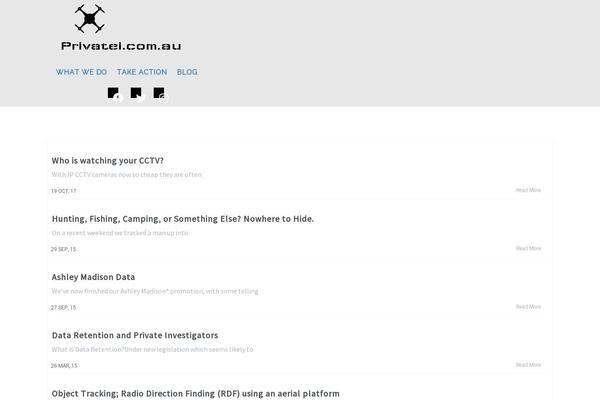
Task: Click Read More for Ashley Madison Data
Action: [x=528, y=307]
